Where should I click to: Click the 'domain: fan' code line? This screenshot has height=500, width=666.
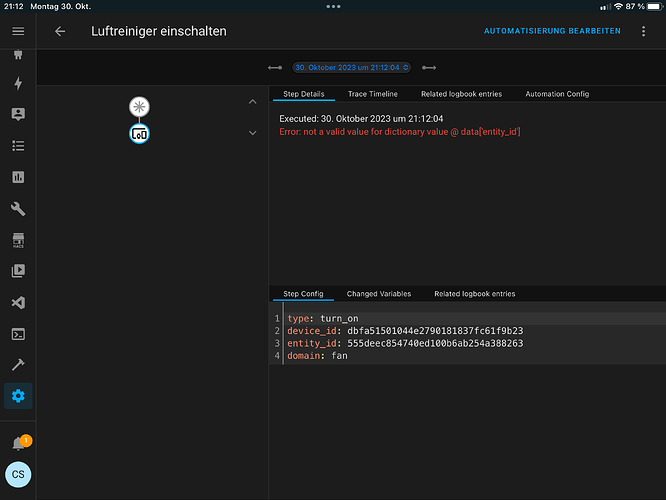317,356
